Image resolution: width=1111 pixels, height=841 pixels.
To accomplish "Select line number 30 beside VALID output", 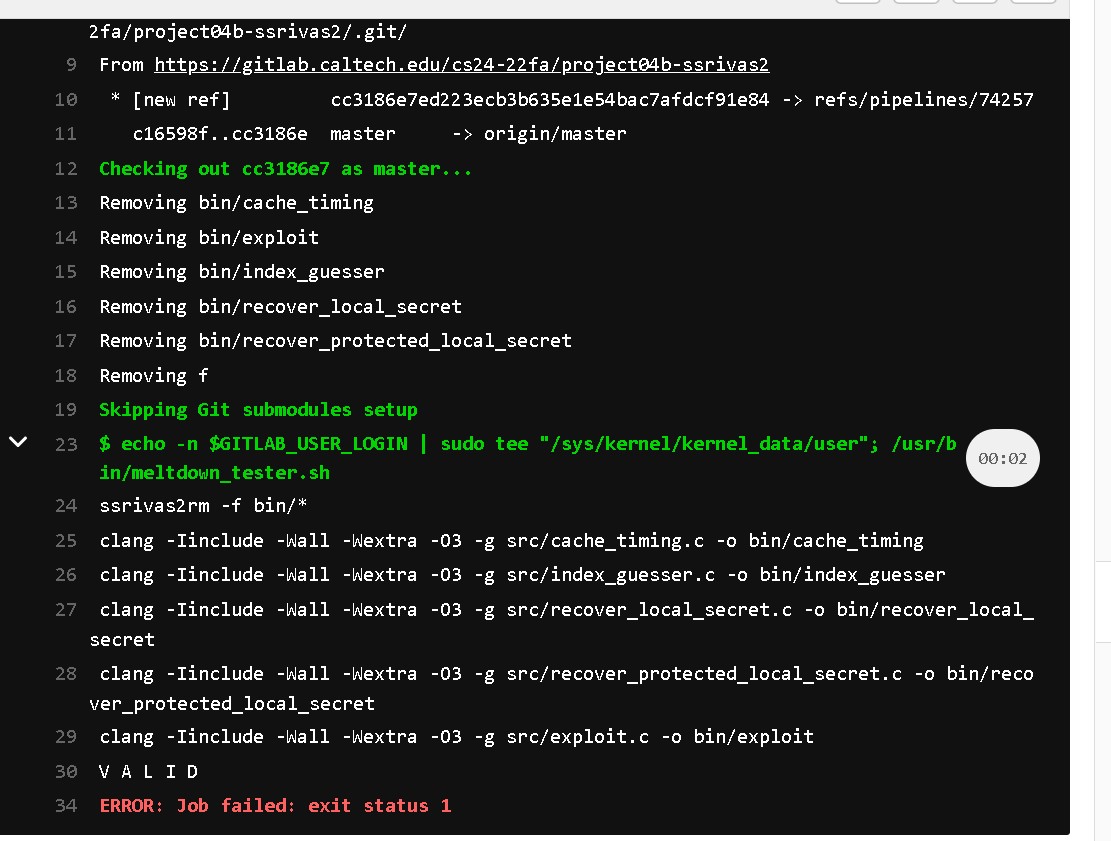I will (x=66, y=772).
